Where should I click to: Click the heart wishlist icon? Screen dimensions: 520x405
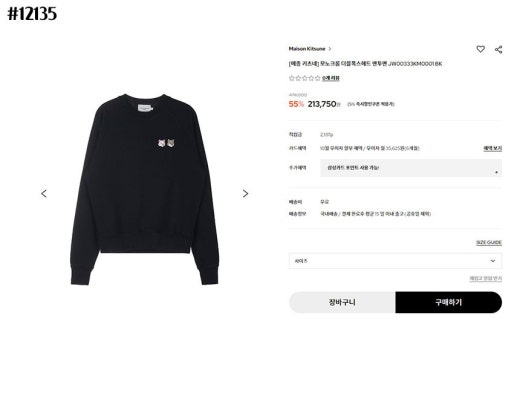pyautogui.click(x=480, y=49)
